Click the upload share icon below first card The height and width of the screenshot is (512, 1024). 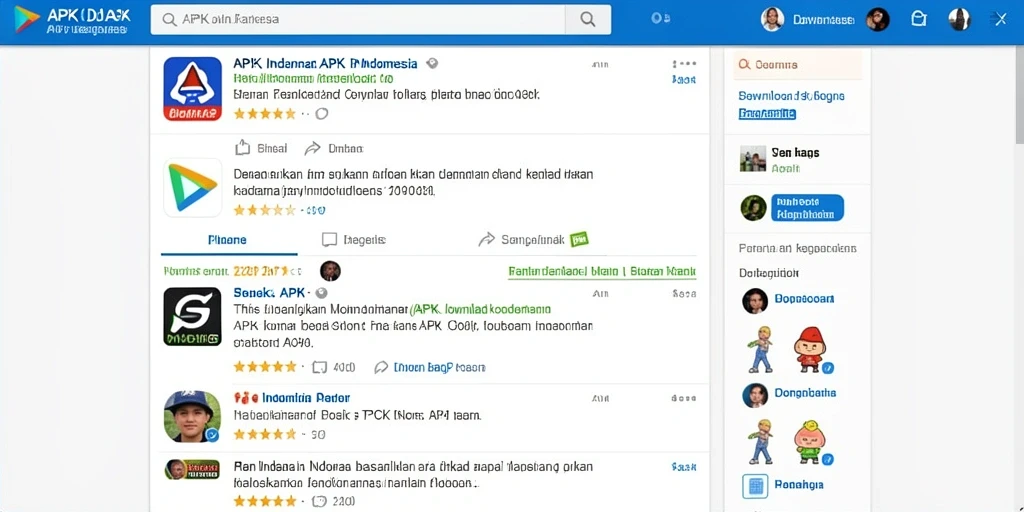pyautogui.click(x=242, y=148)
